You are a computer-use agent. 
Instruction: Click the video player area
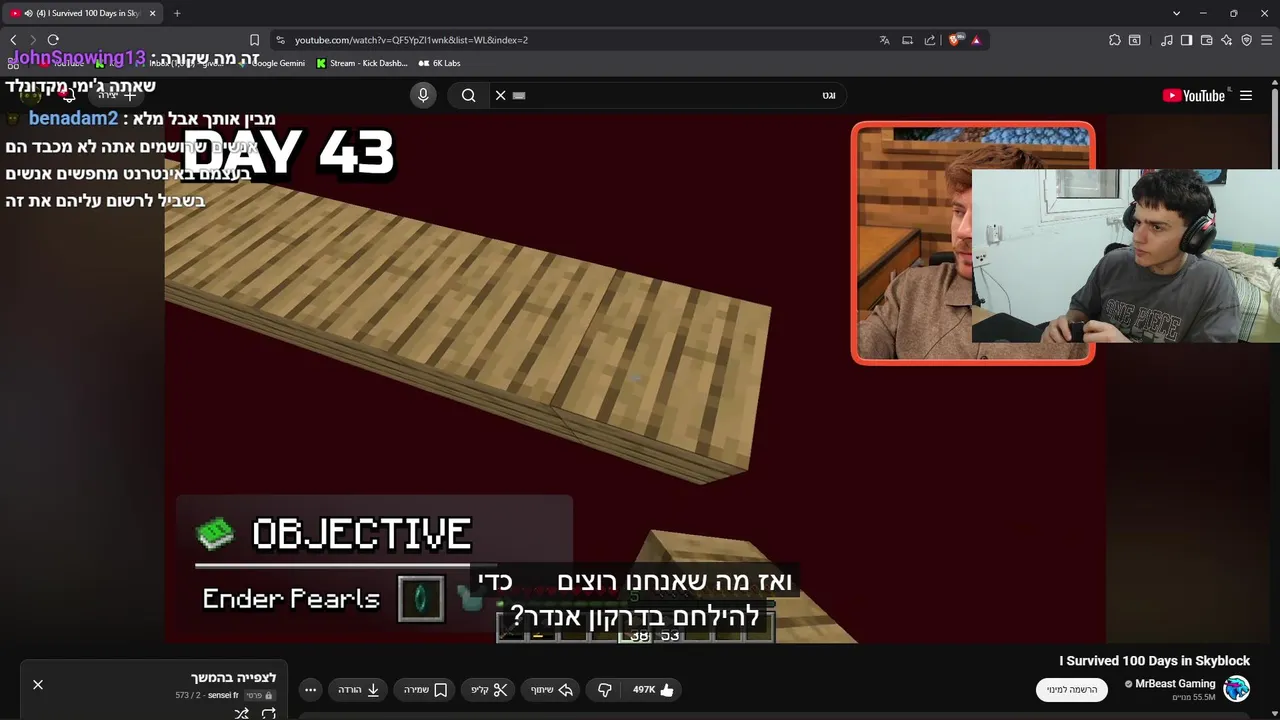[x=635, y=378]
